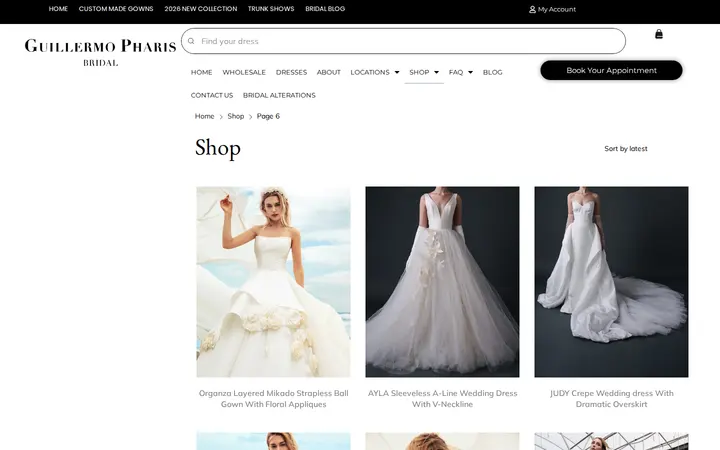This screenshot has height=450, width=720.
Task: Click the Guillermo Pharis Bridal logo
Action: (101, 52)
